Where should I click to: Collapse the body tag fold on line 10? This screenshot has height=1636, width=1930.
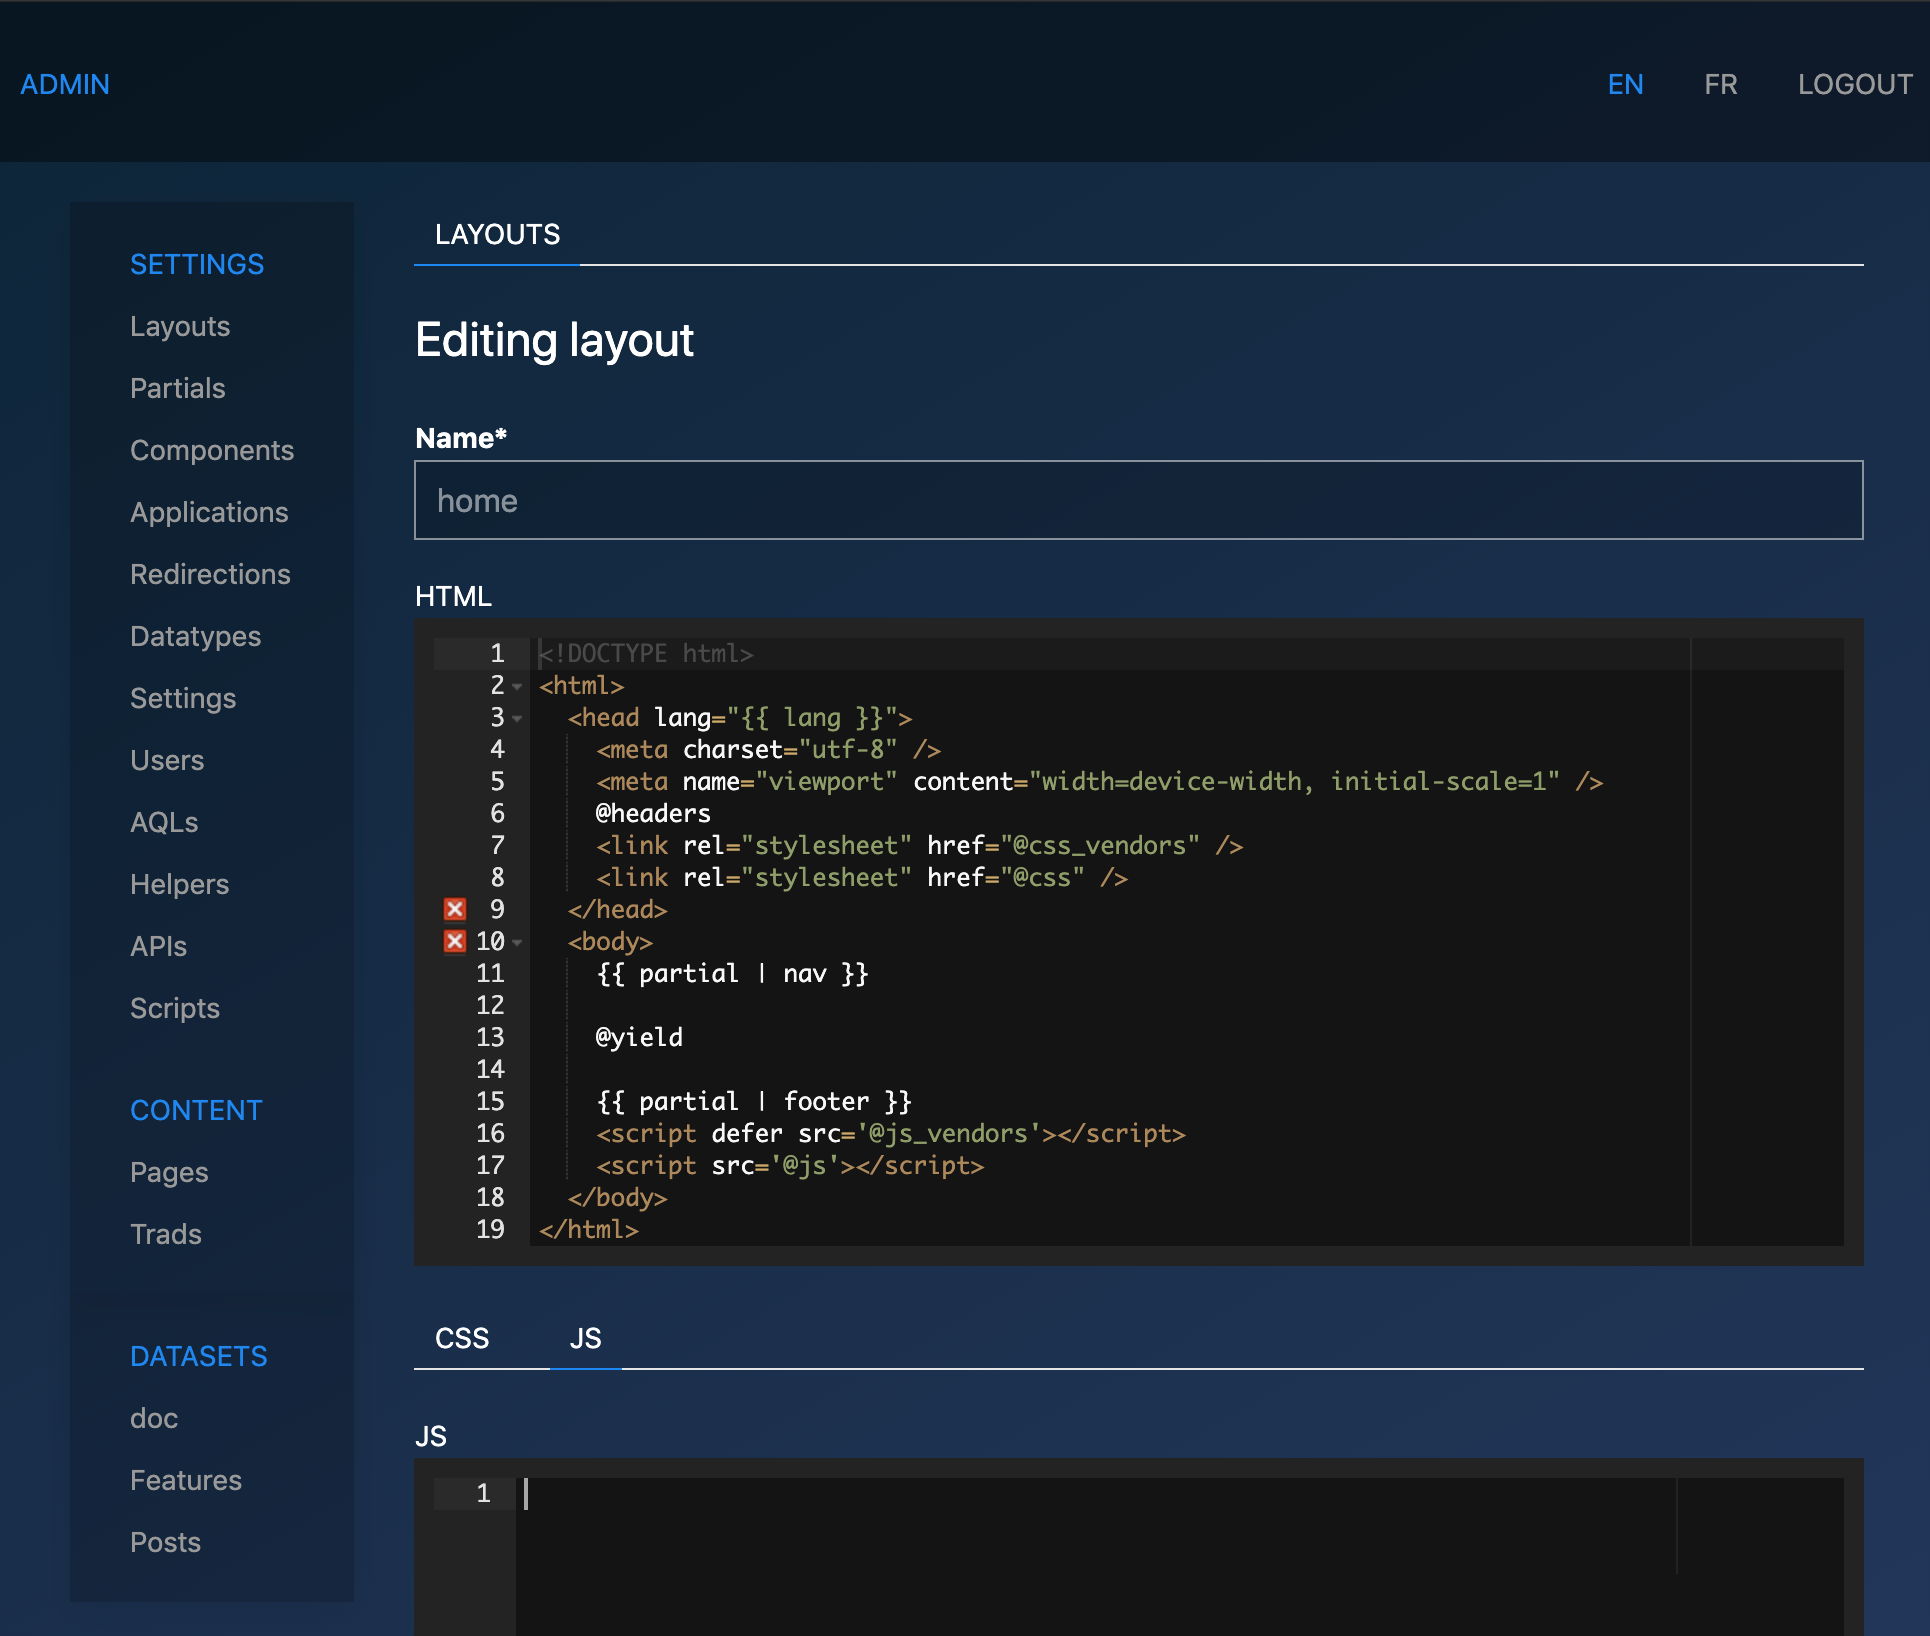point(517,942)
